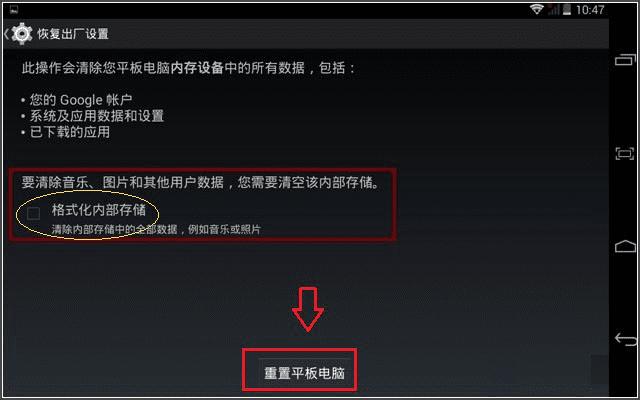Click the 重置平板电脑 button
The image size is (640, 400).
coord(304,373)
